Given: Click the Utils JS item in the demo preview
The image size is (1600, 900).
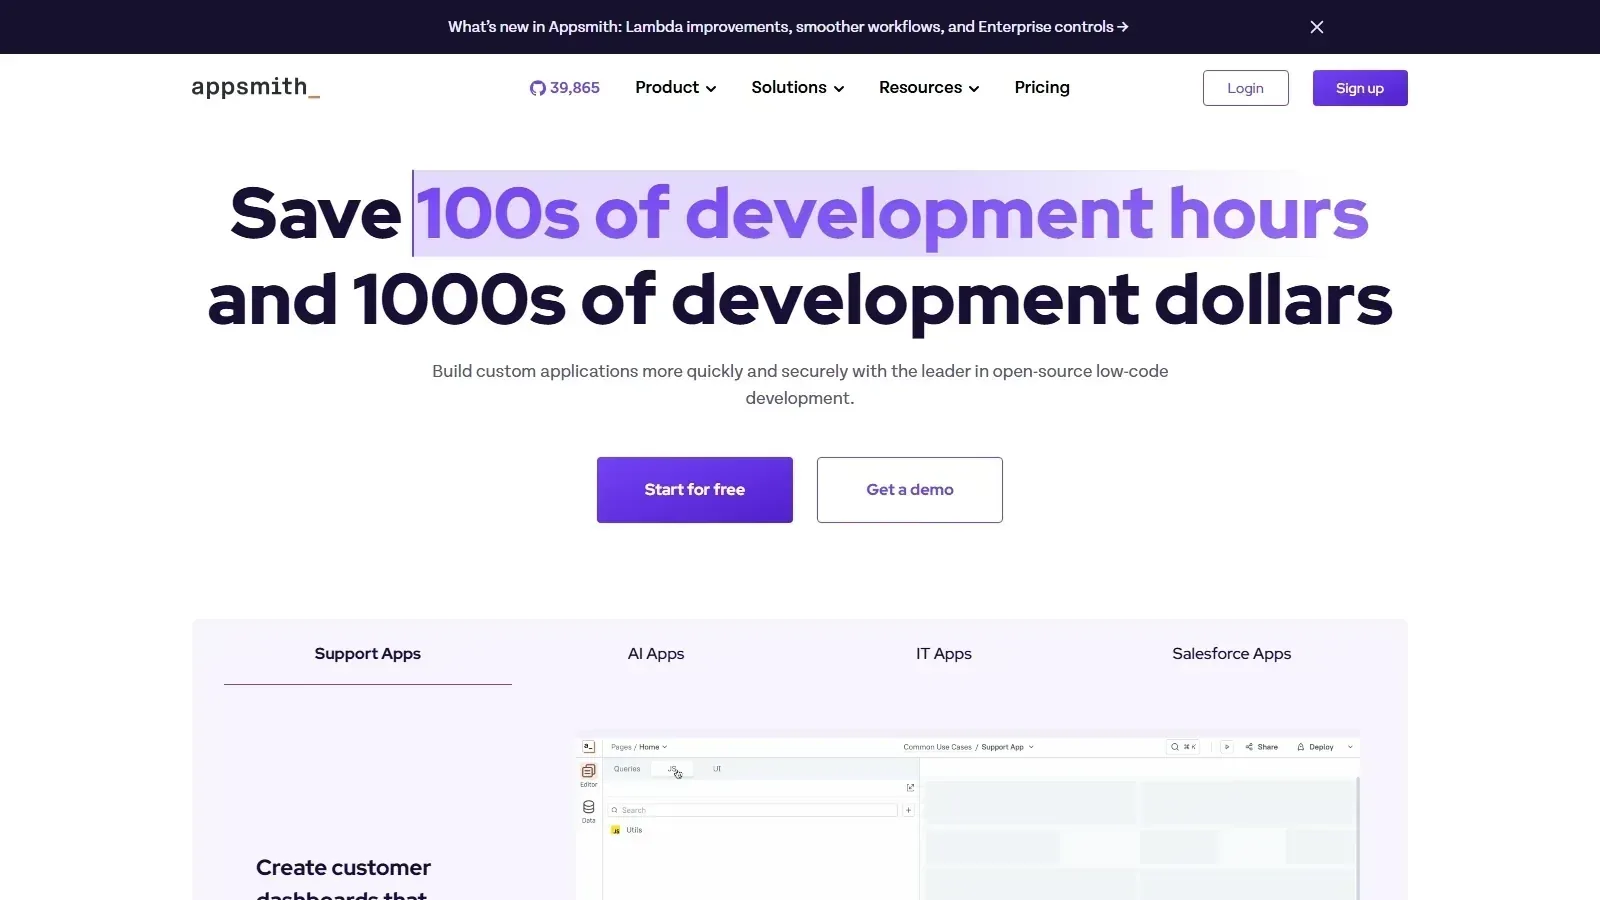Looking at the screenshot, I should tap(627, 830).
